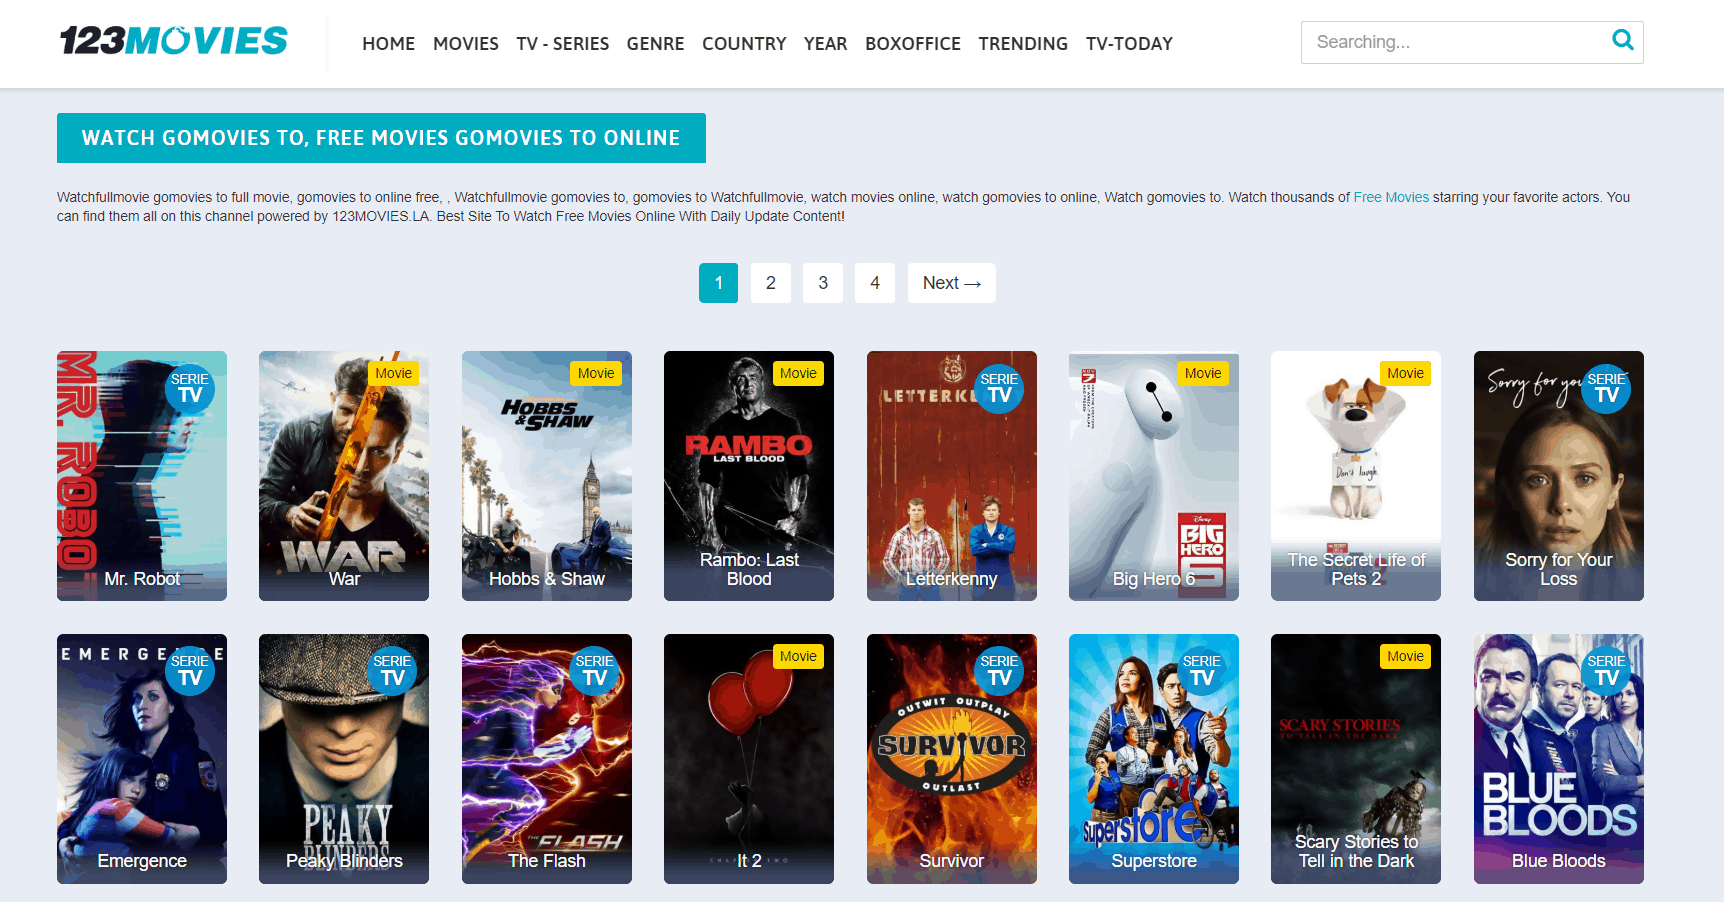Open the Hobbs & Shaw title link
The image size is (1724, 902).
coord(547,579)
